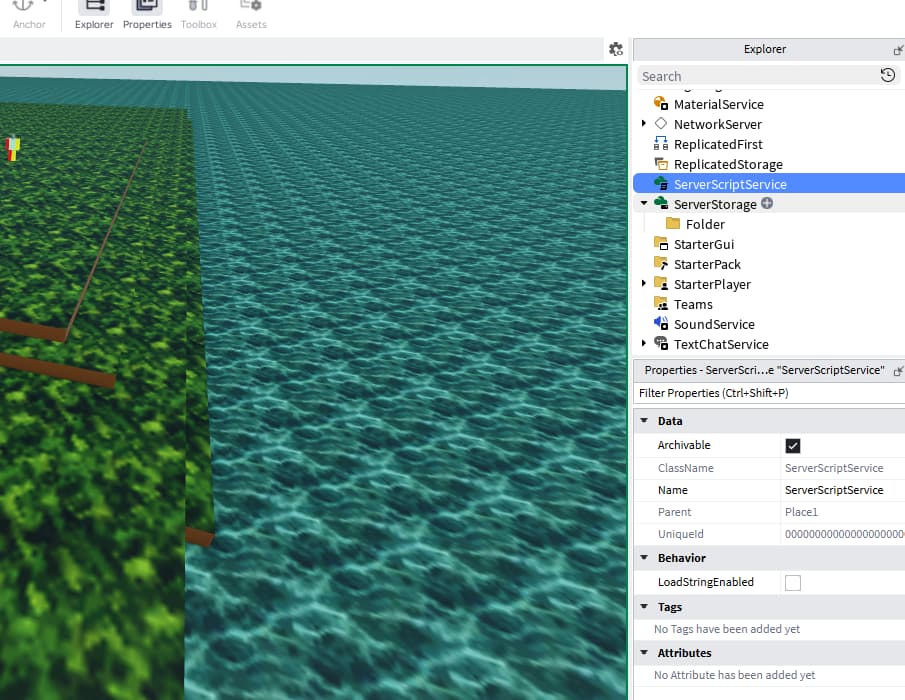
Task: Click the UniqueId property value
Action: pos(844,534)
